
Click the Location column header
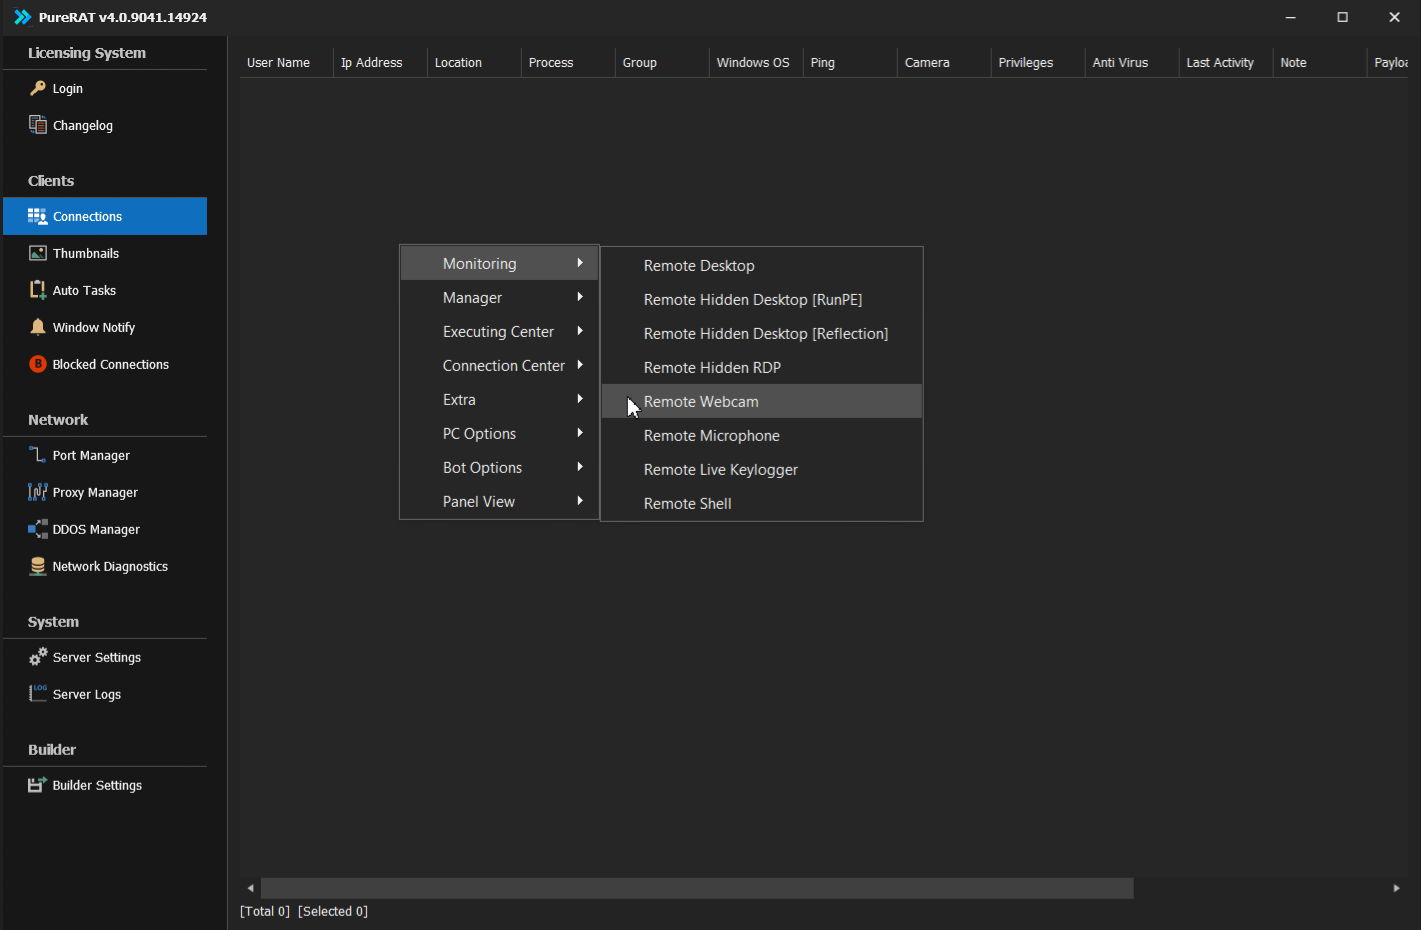coord(474,62)
